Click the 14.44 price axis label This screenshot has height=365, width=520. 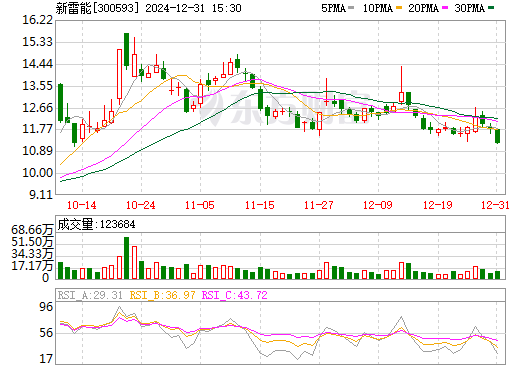coord(38,64)
